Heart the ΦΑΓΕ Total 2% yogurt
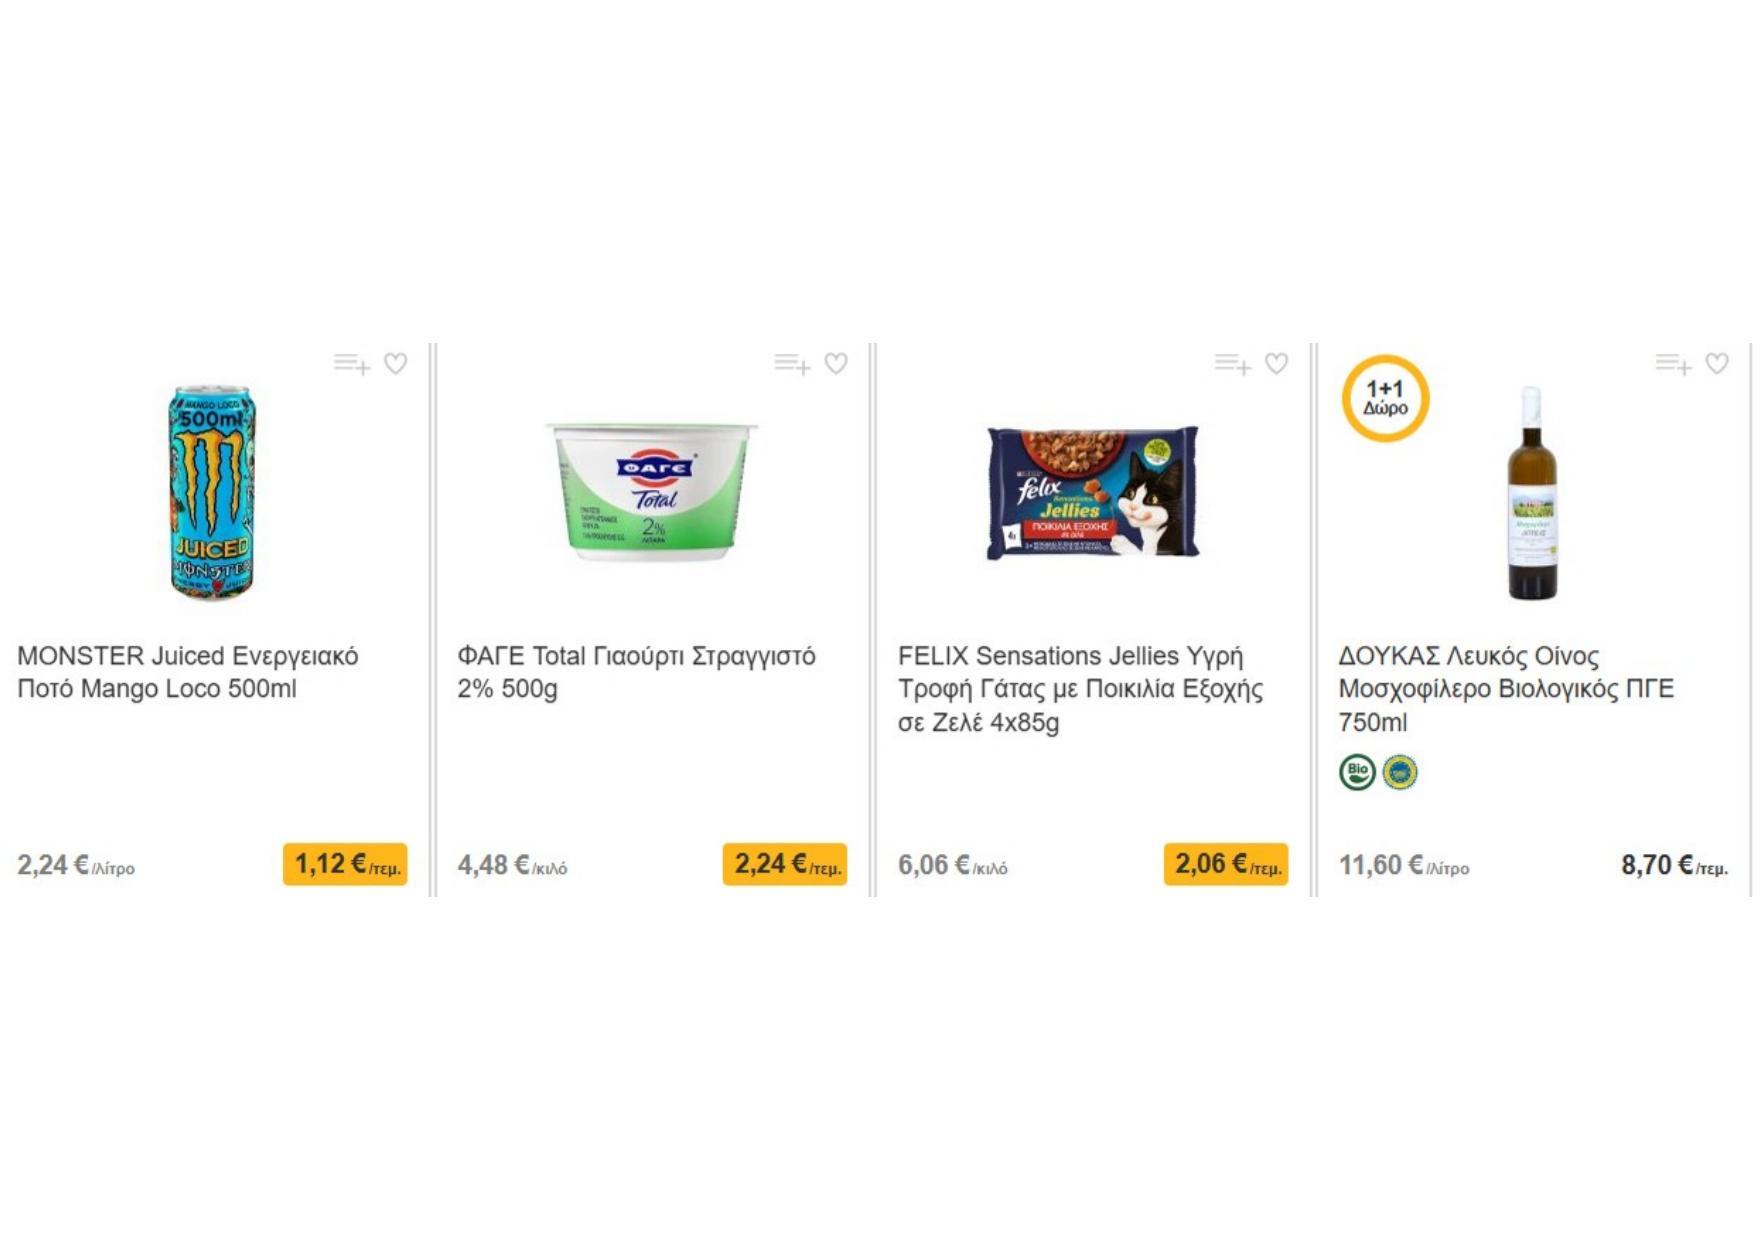The image size is (1754, 1240). pos(836,364)
